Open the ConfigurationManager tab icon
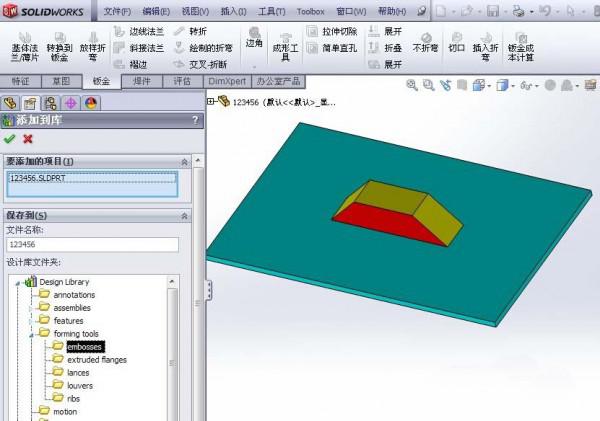The image size is (600, 421). 51,103
